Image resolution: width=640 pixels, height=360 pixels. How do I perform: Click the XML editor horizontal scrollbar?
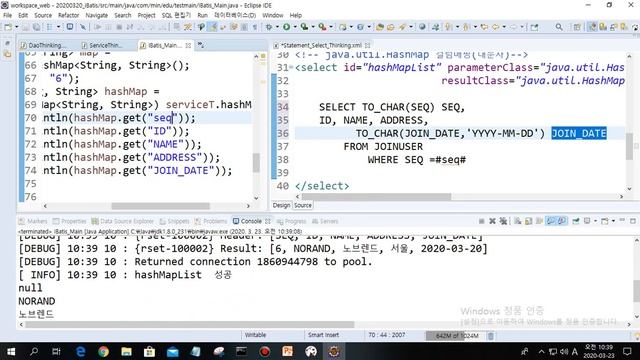376,197
